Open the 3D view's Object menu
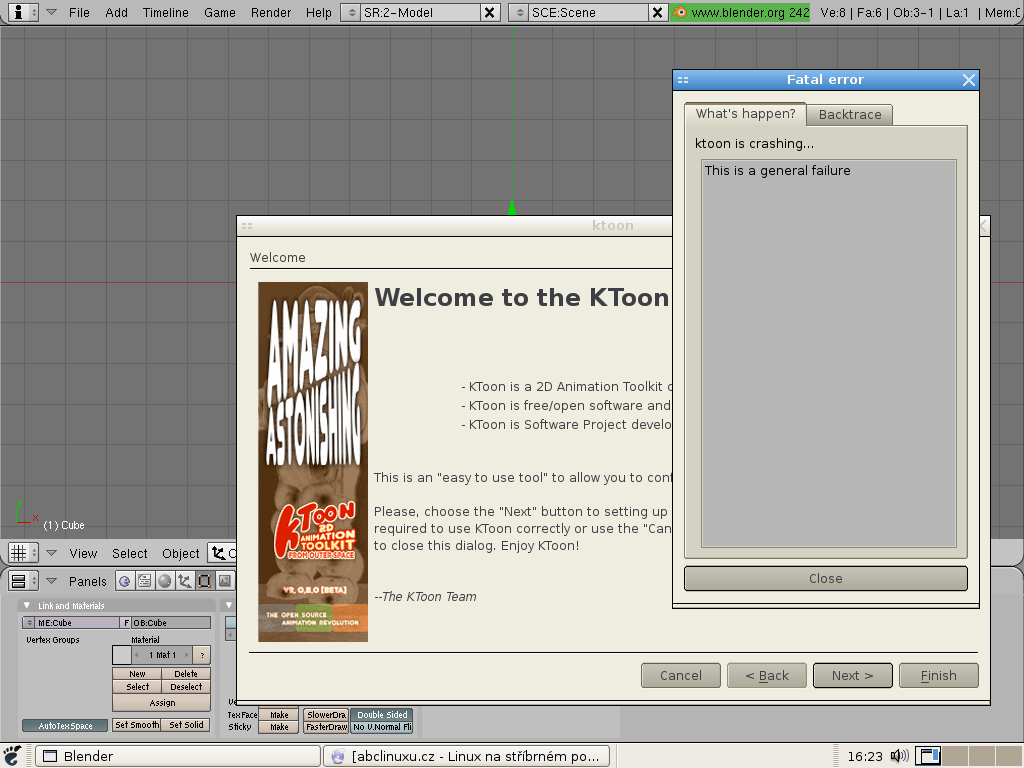The height and width of the screenshot is (768, 1024). [x=180, y=554]
